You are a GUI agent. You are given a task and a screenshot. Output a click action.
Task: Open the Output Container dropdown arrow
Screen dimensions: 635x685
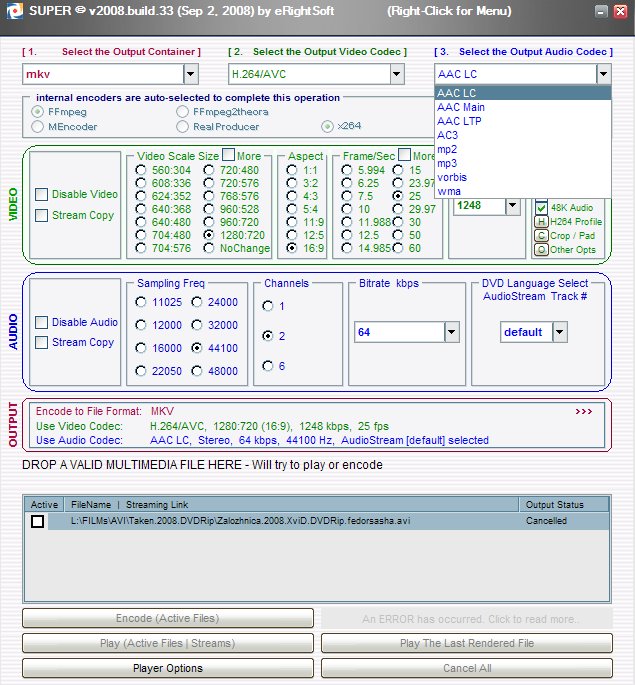tap(190, 74)
